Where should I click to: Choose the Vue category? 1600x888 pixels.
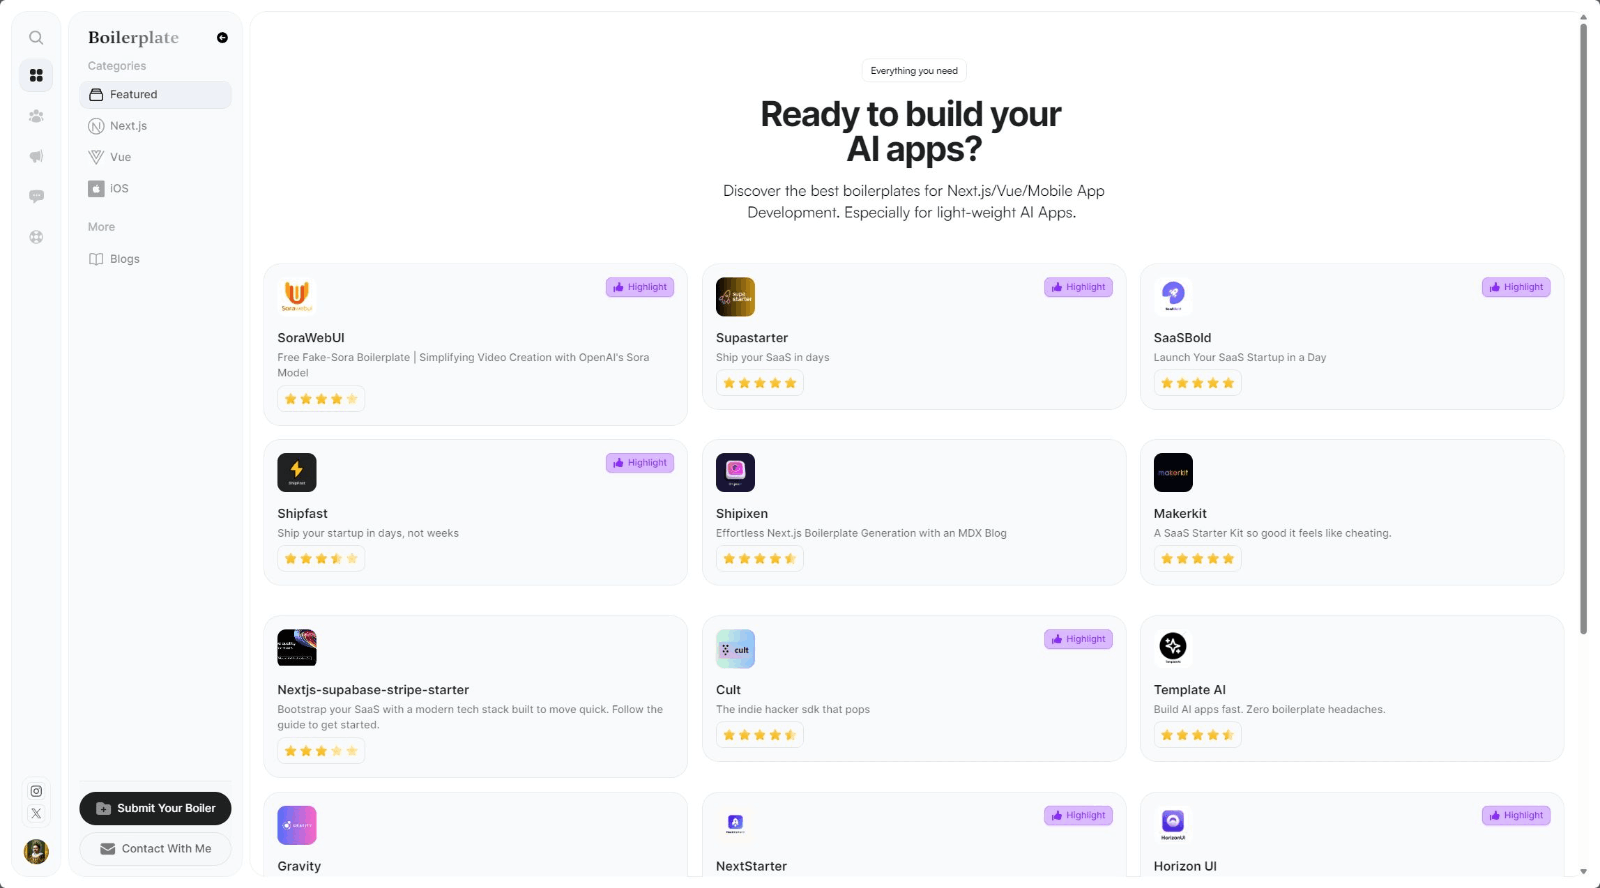155,157
